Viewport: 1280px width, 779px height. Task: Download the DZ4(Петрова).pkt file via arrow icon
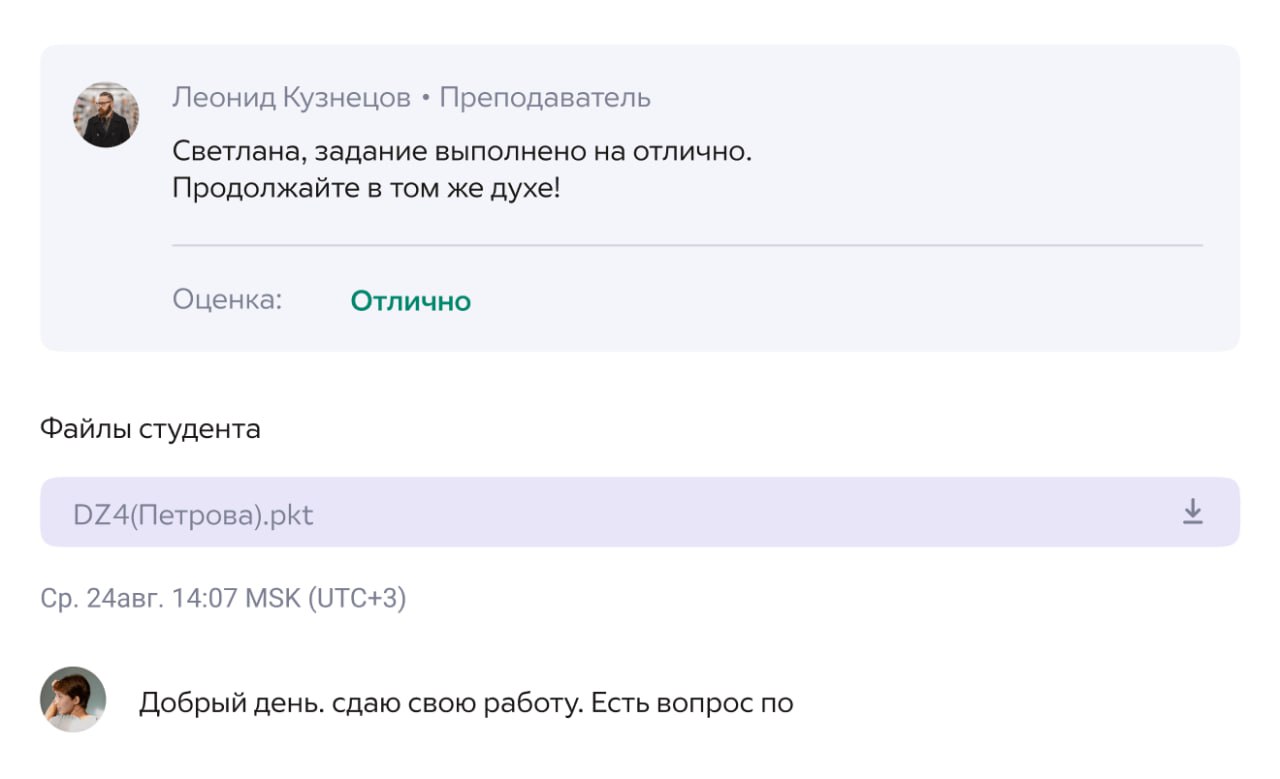pyautogui.click(x=1192, y=512)
